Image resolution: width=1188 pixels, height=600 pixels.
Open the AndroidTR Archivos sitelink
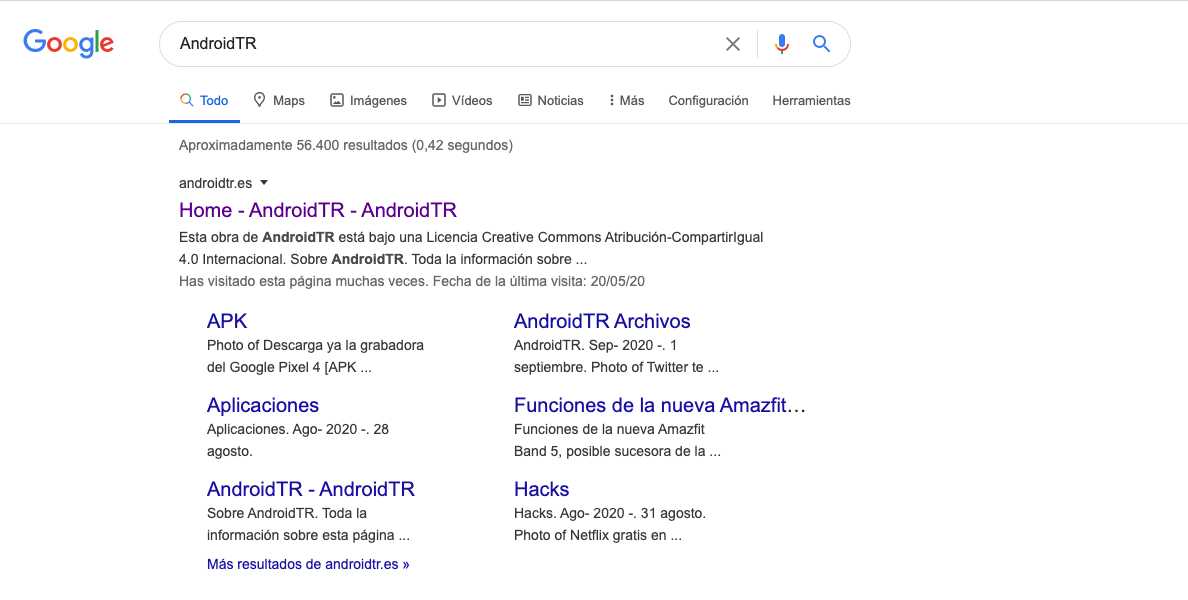602,321
